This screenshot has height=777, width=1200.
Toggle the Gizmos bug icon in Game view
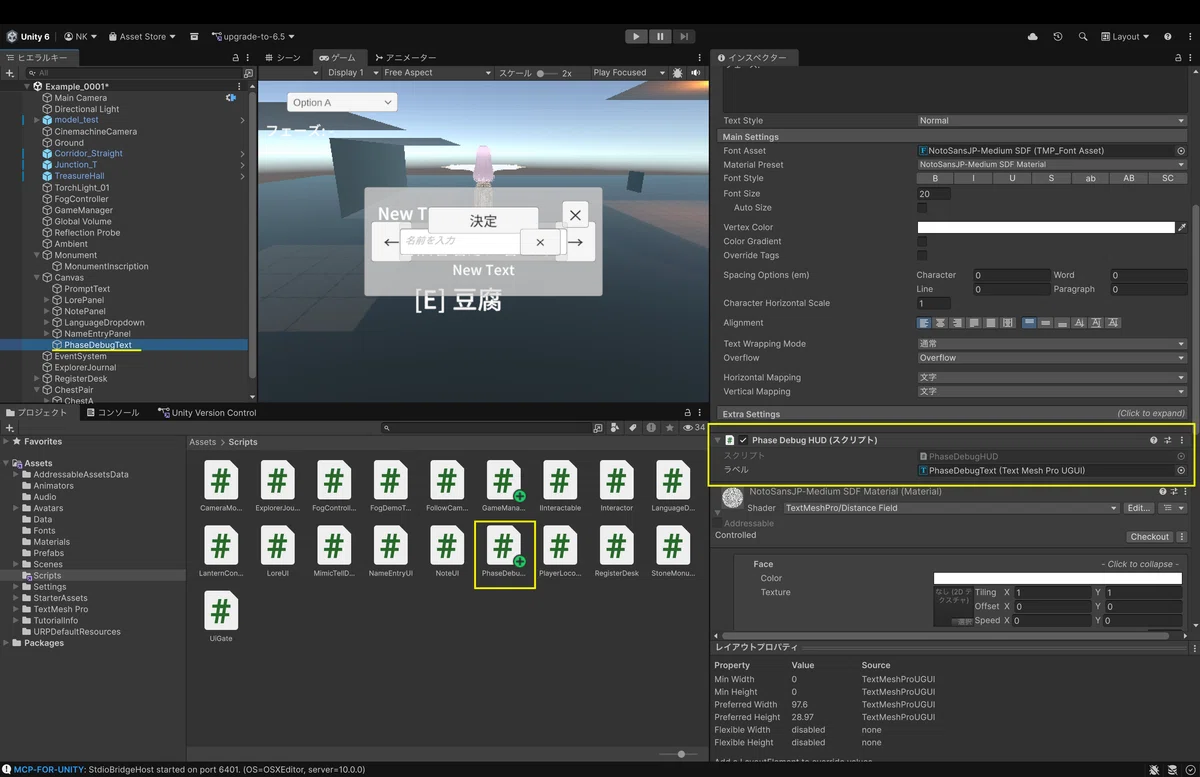coord(678,73)
